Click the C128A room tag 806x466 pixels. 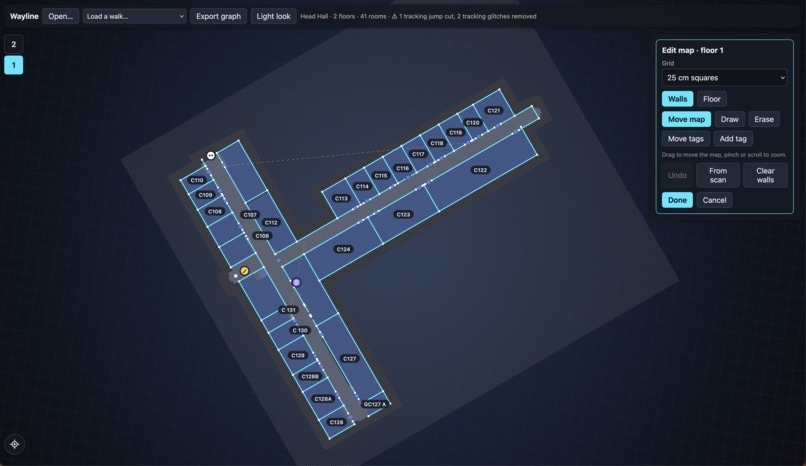pos(323,399)
